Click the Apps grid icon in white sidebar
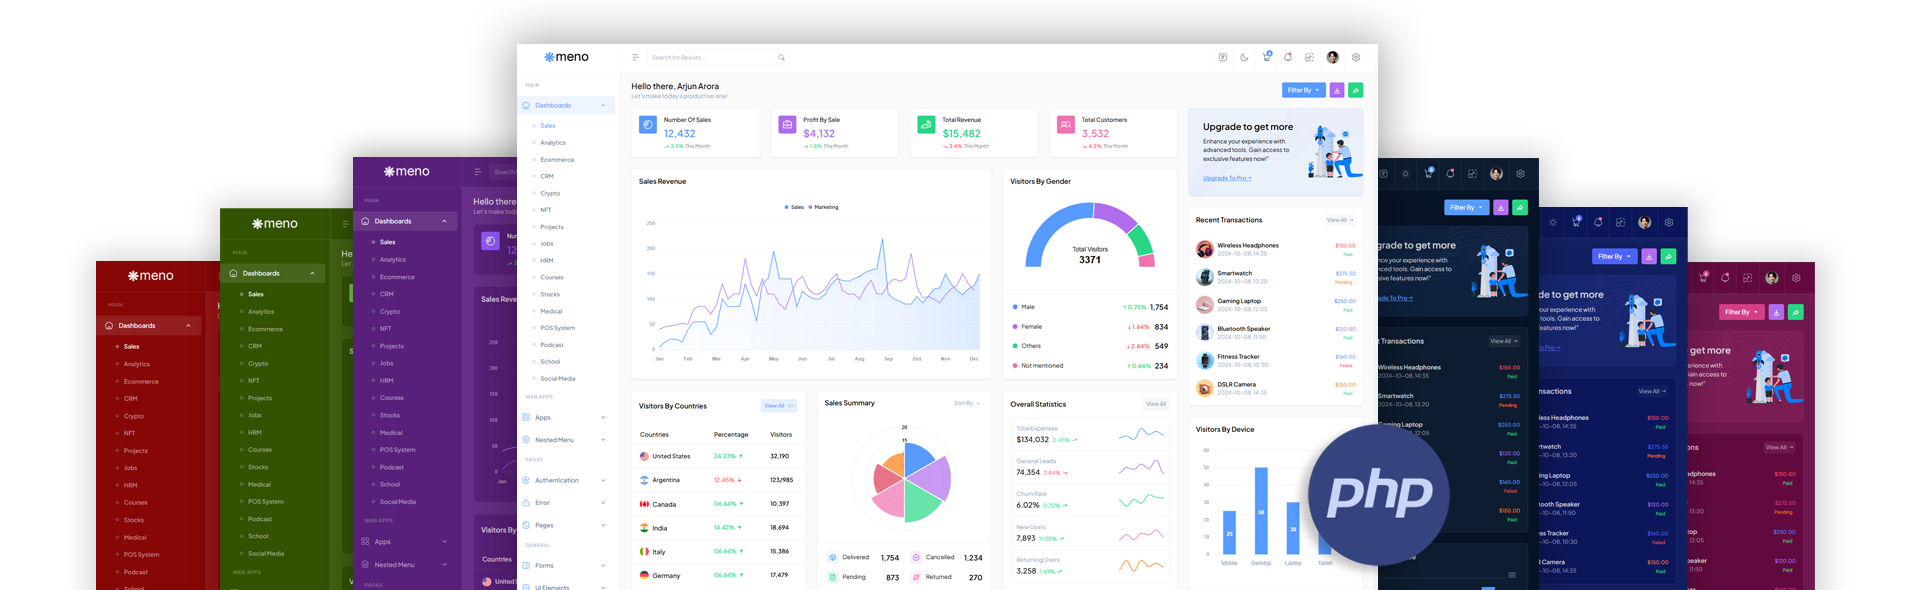This screenshot has width=1909, height=590. click(x=526, y=418)
